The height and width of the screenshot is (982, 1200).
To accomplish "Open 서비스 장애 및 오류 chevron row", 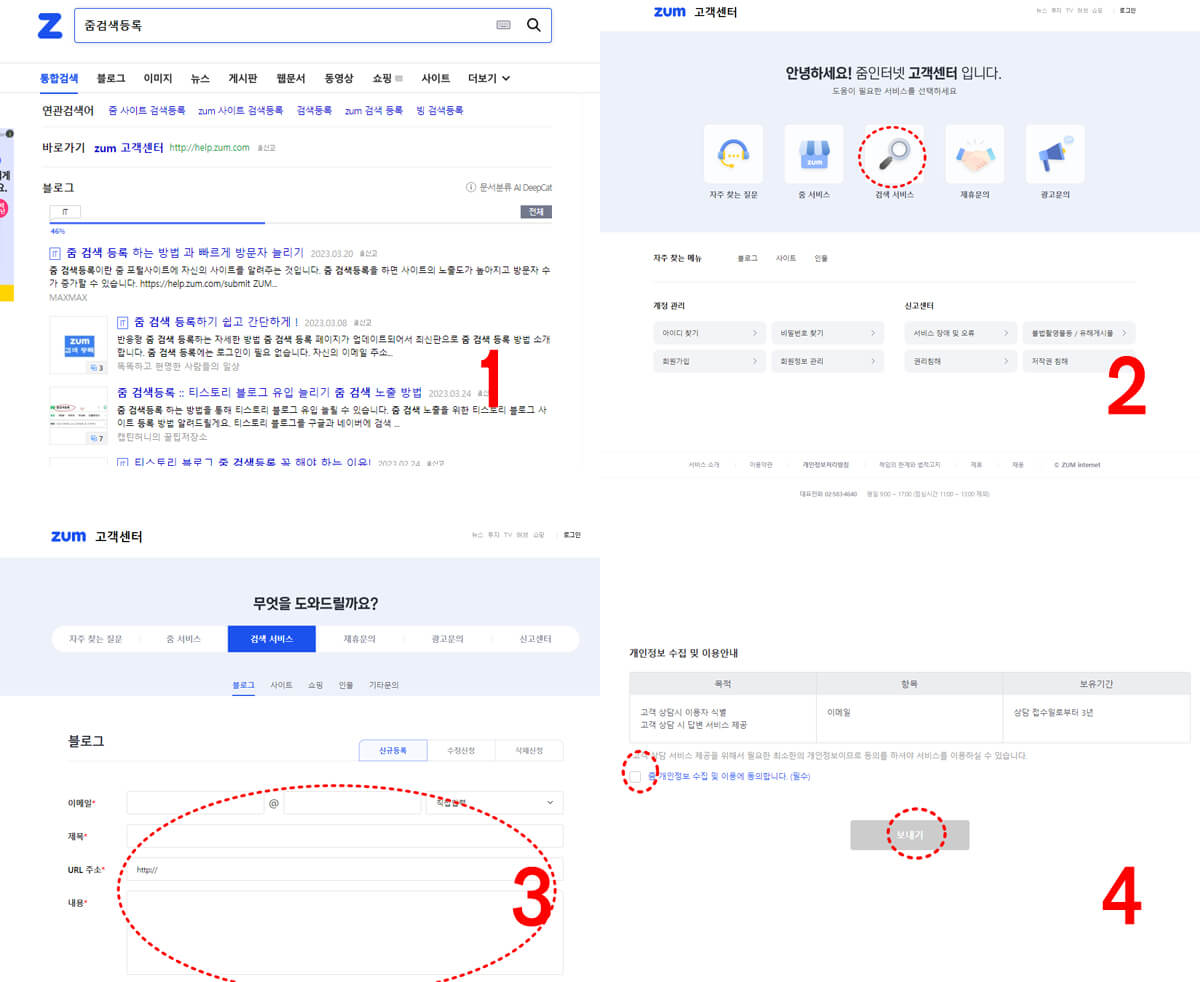I will [960, 332].
